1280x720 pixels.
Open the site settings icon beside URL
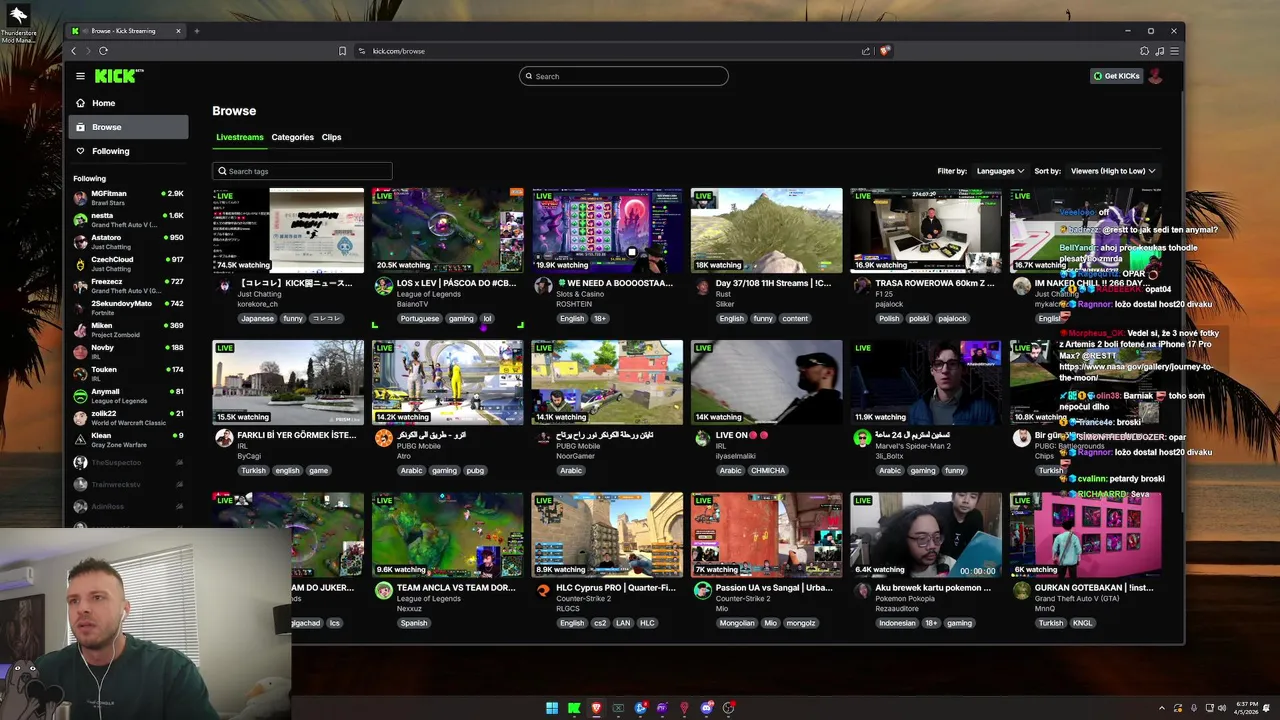point(362,51)
